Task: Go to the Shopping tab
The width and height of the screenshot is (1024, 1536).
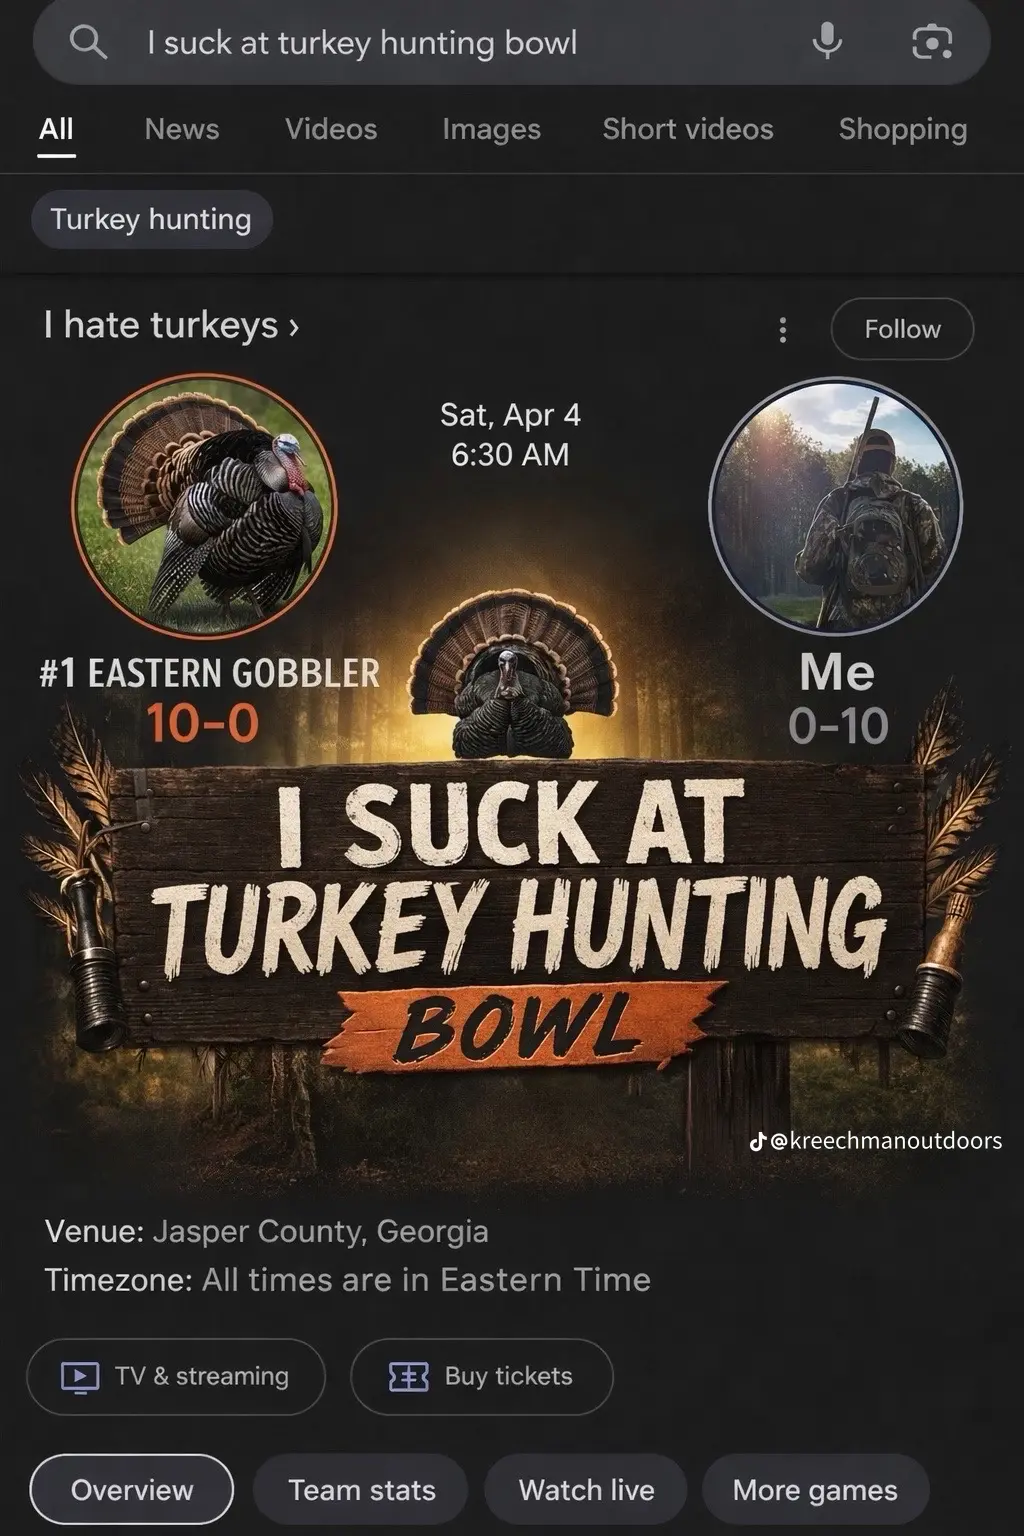Action: 903,129
